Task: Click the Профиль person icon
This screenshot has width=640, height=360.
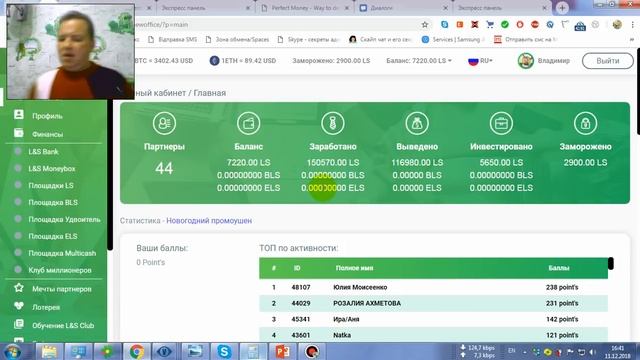Action: click(19, 114)
